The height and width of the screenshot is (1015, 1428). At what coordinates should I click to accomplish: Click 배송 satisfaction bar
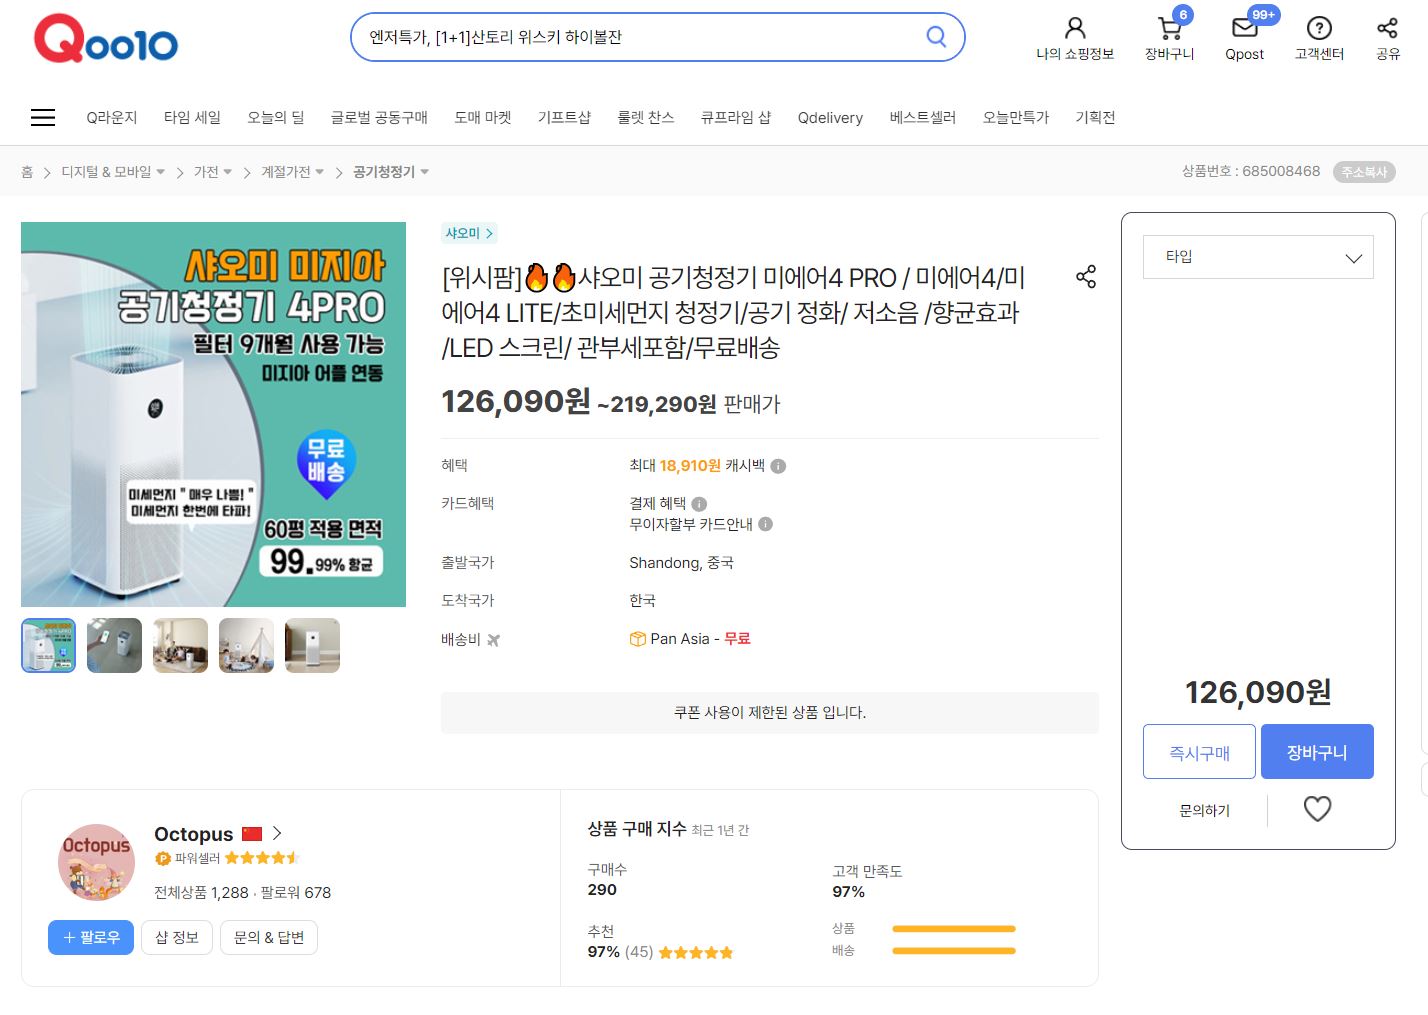[954, 951]
